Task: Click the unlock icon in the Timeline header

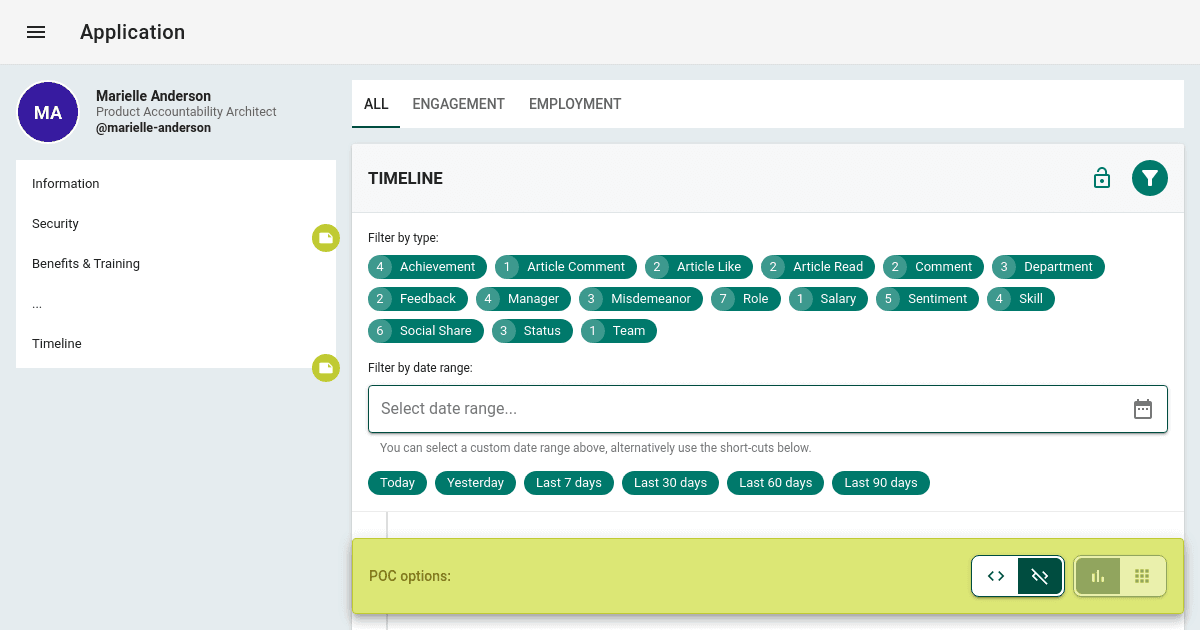Action: pos(1101,177)
